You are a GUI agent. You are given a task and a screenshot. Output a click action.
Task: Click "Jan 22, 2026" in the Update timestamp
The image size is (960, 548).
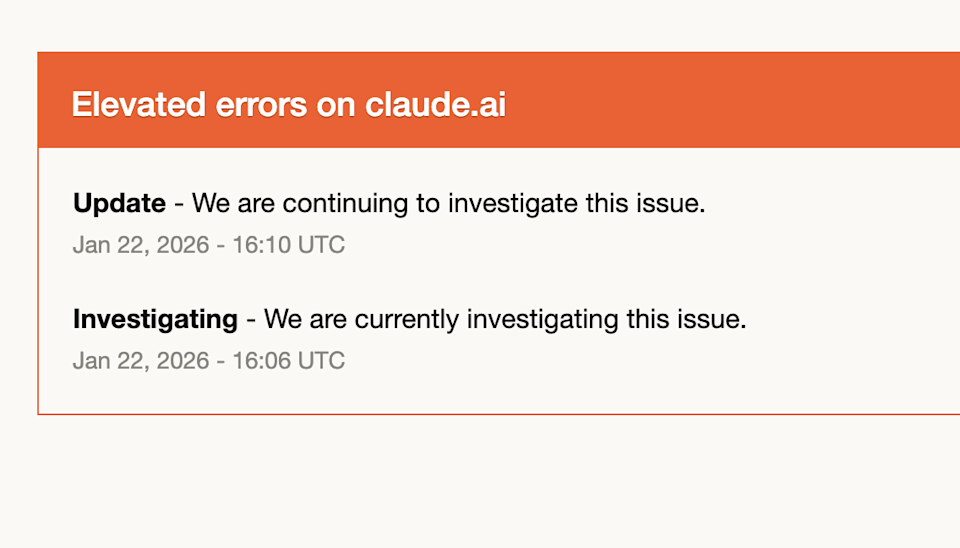[x=139, y=245]
